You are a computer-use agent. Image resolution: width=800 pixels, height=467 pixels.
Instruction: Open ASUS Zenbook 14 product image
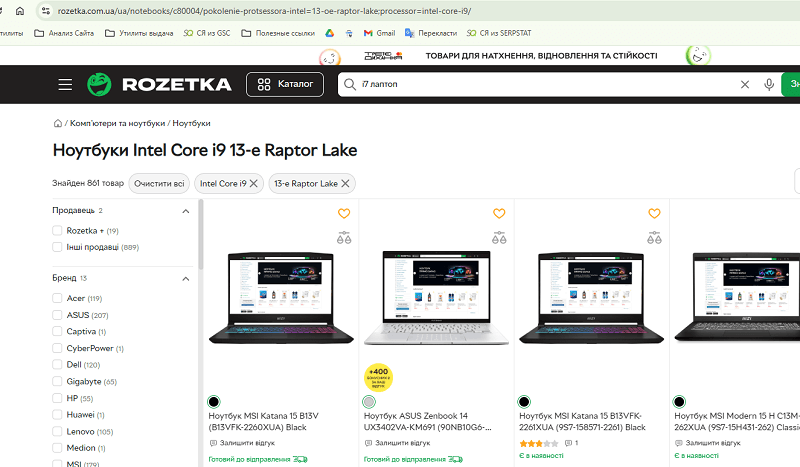[436, 298]
